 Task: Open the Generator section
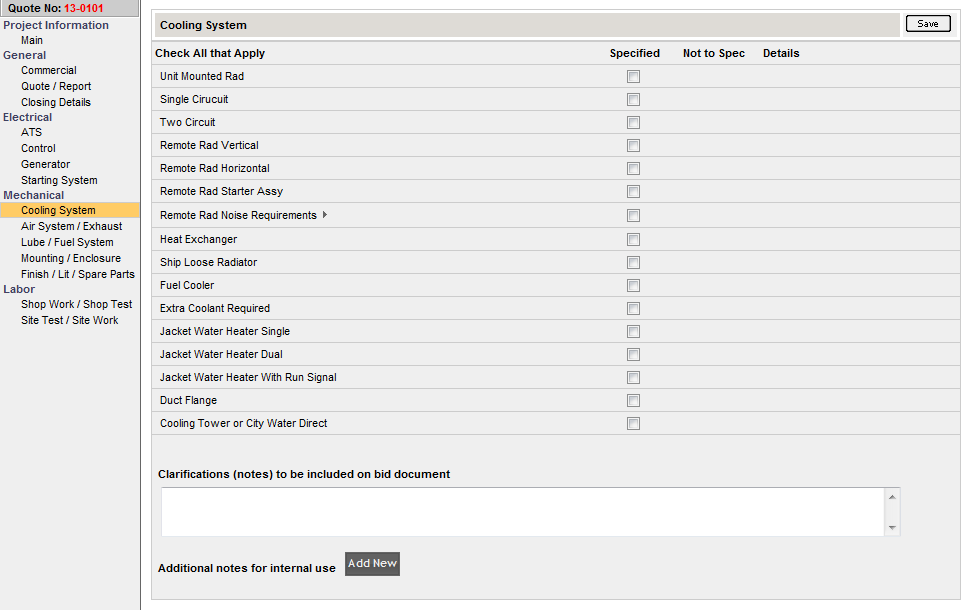(46, 165)
